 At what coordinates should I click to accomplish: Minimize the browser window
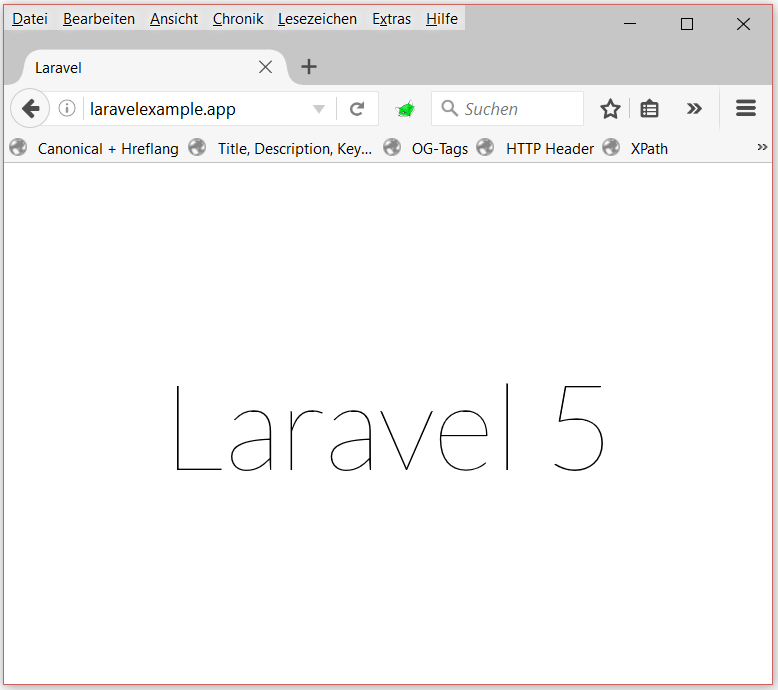[x=630, y=23]
